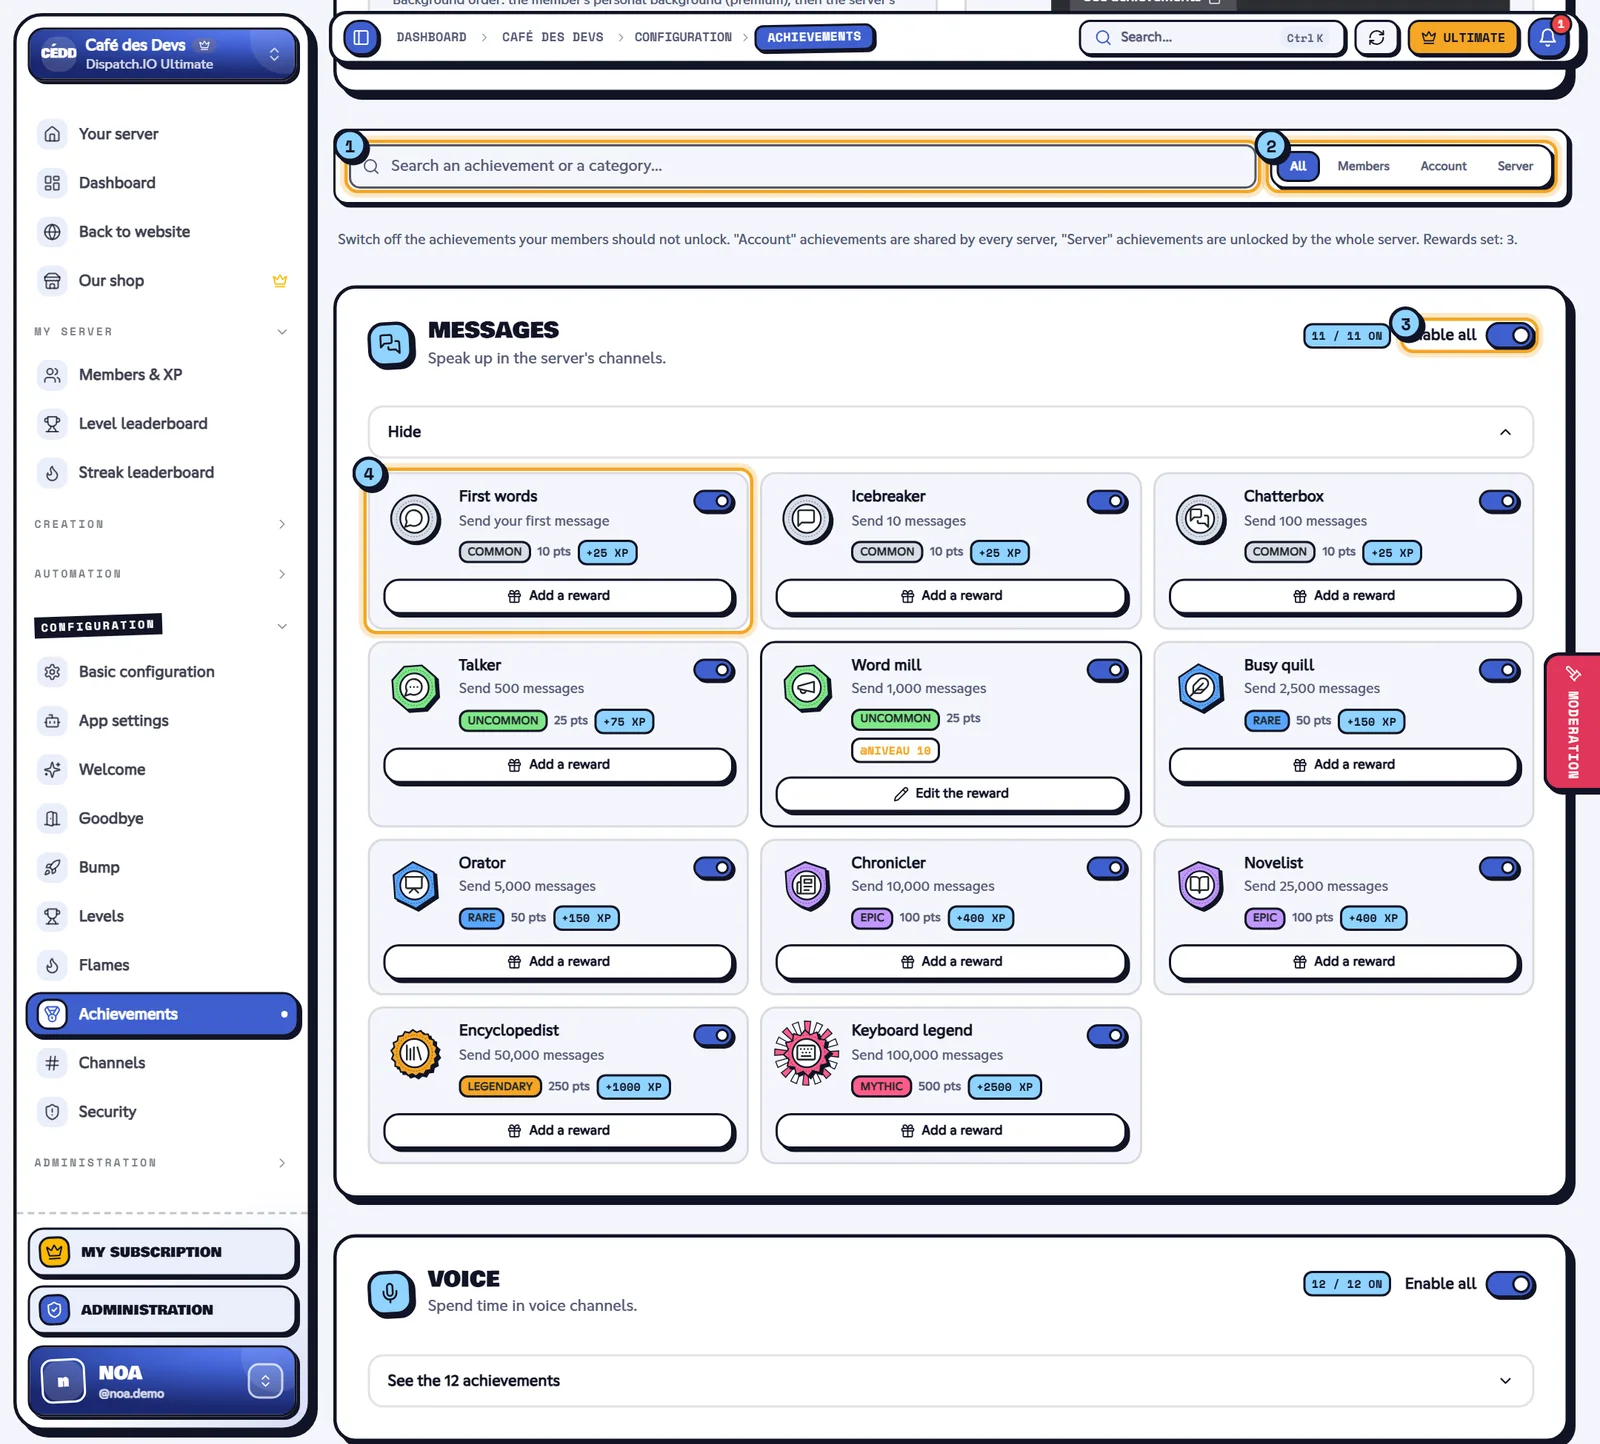Click the Encyclopedist badge icon
The image size is (1600, 1444).
pos(415,1053)
